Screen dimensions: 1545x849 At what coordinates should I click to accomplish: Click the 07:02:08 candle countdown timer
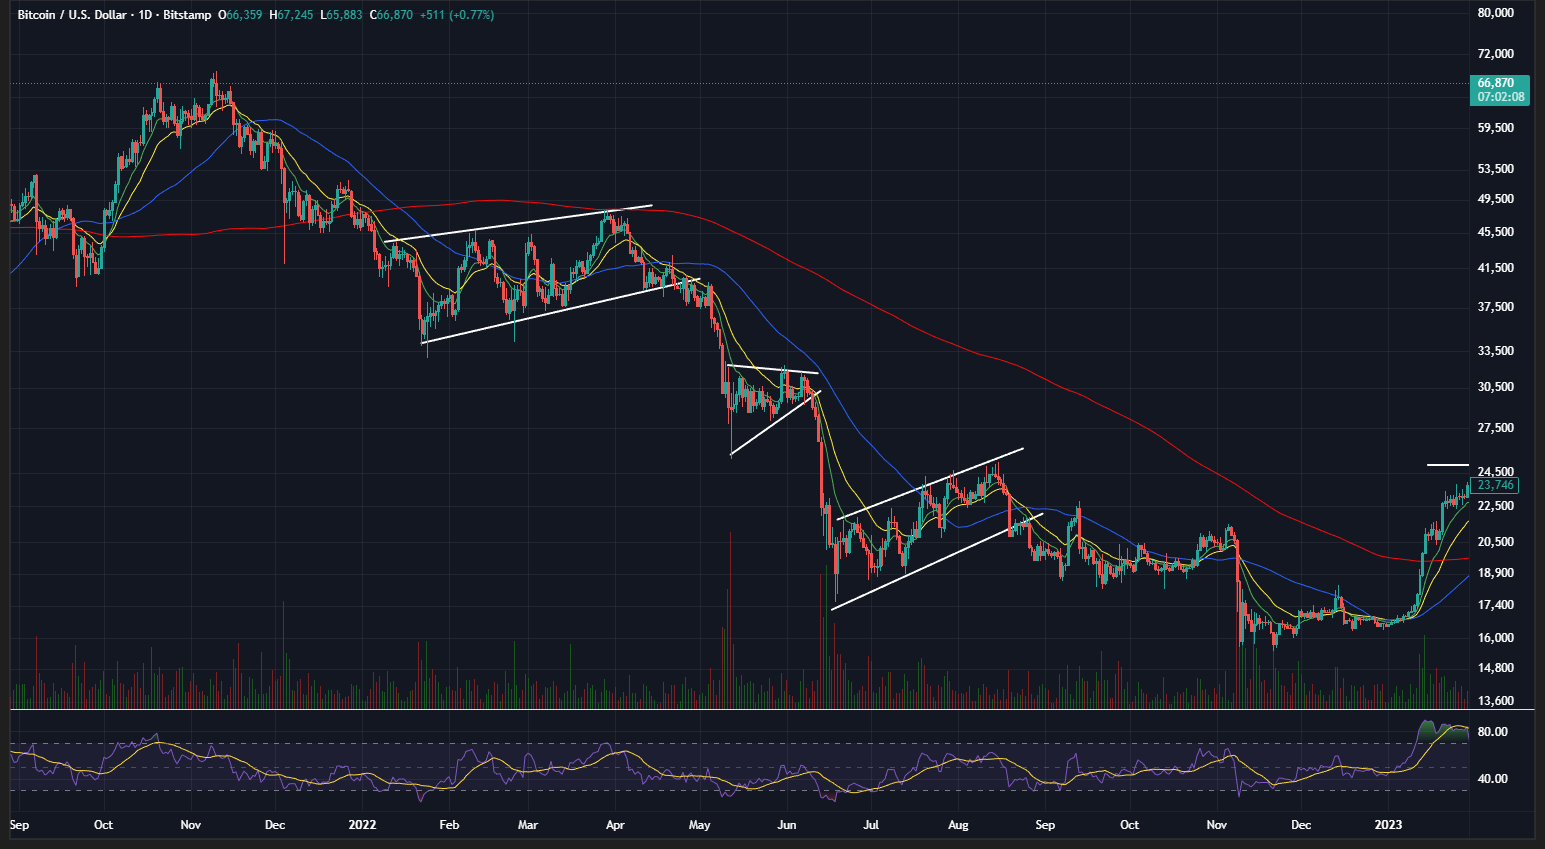pyautogui.click(x=1497, y=97)
